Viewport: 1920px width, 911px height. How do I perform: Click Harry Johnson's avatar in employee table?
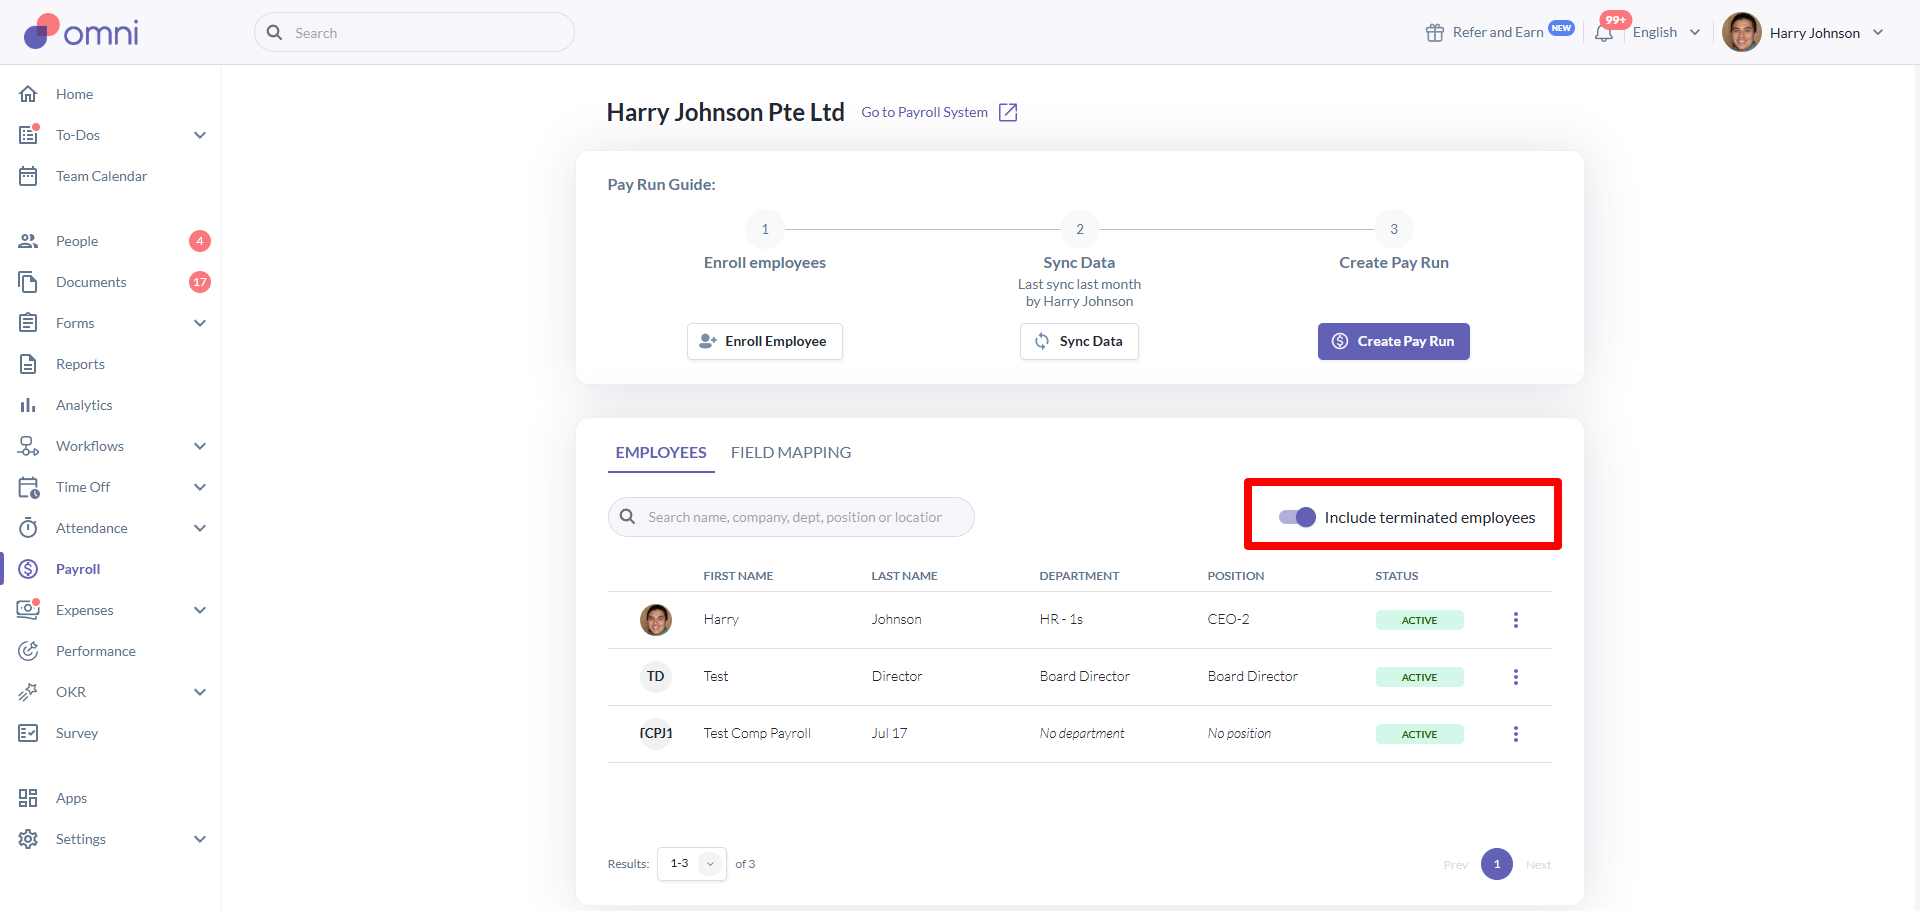(x=656, y=620)
